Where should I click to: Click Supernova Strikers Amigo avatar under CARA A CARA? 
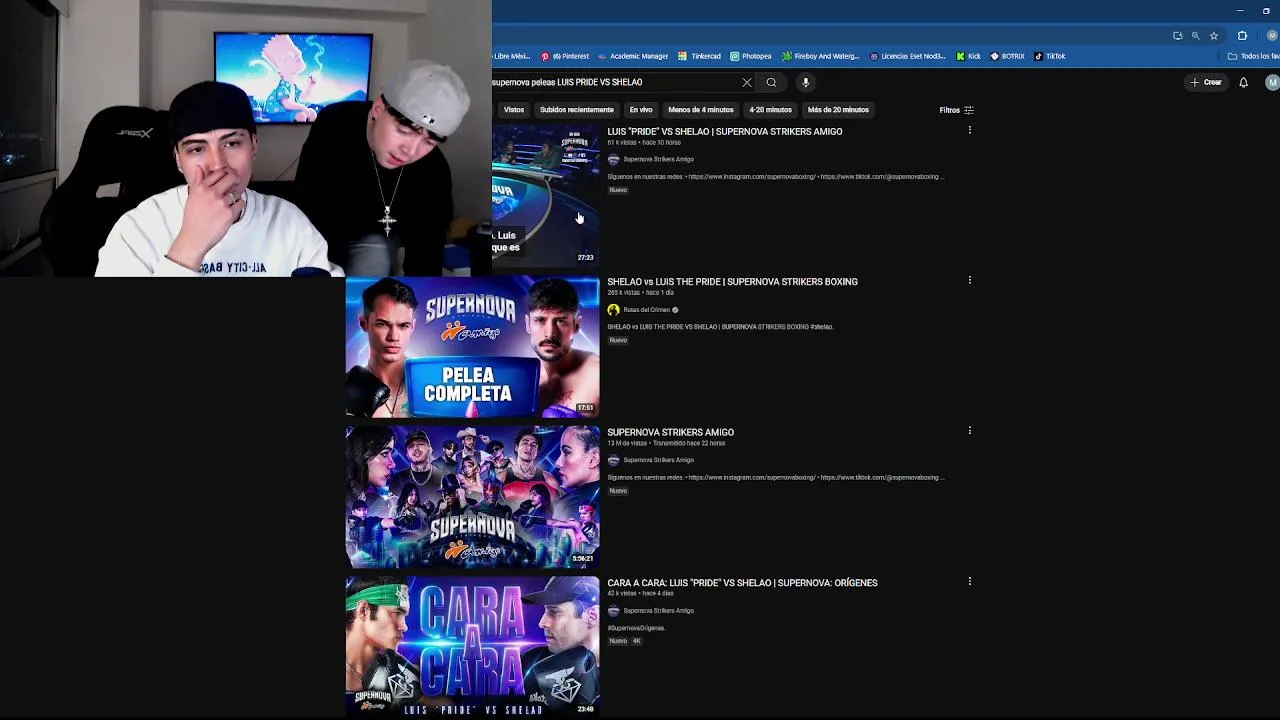(613, 611)
